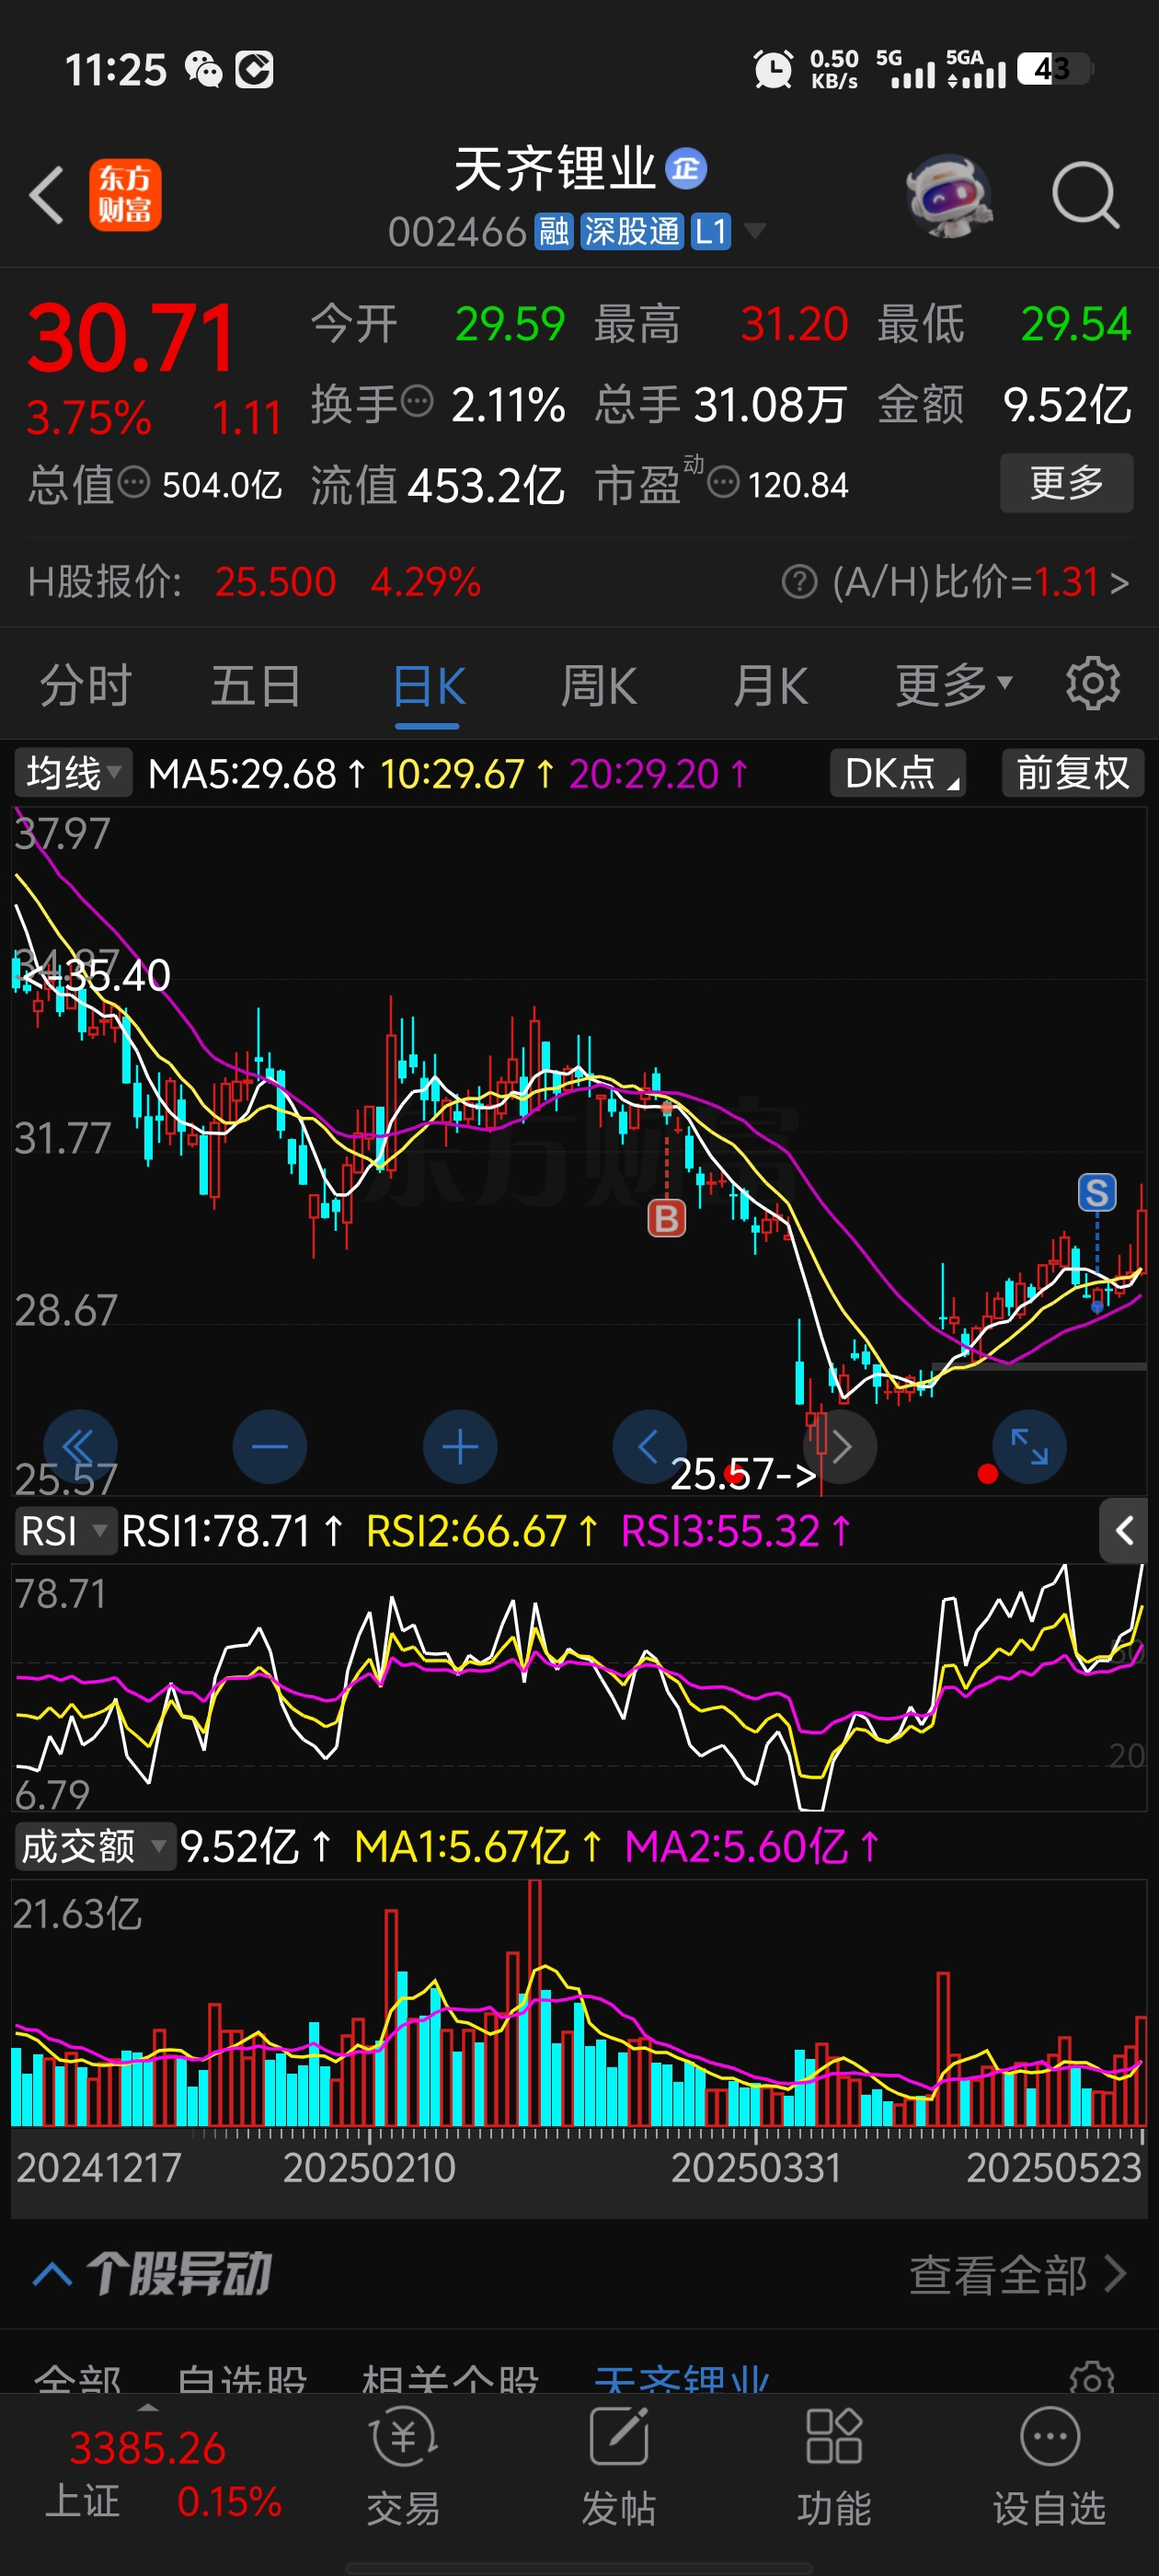Tap 前复权 adjustment button
Viewport: 1159px width, 2576px height.
point(1073,773)
